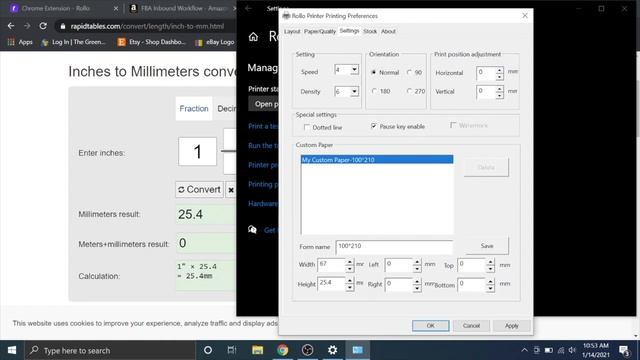Switch to the Stock tab

click(370, 31)
